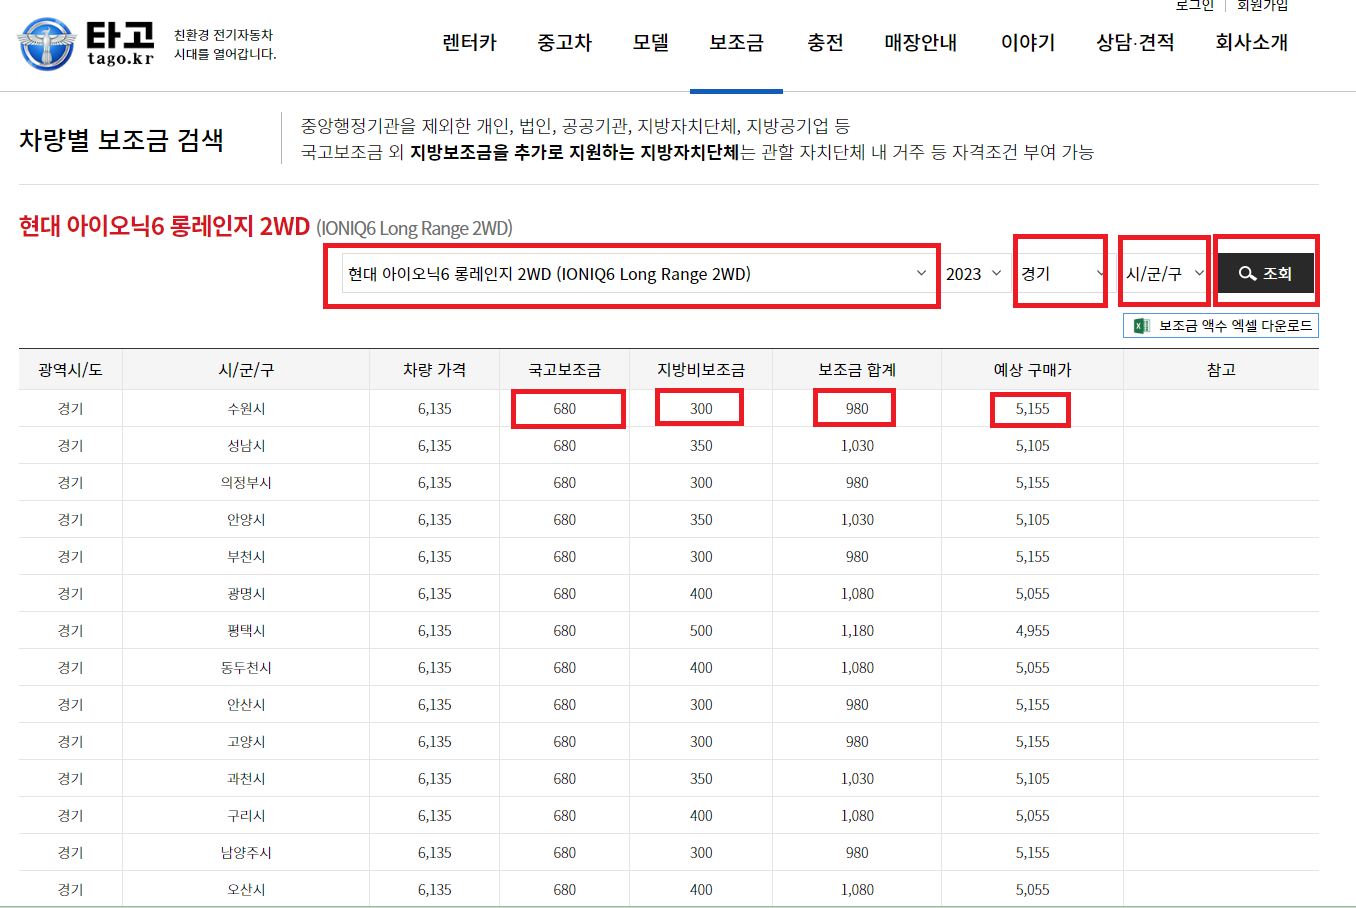Screen dimensions: 1356x908
Task: Open the 매장안내 menu
Action: point(921,43)
